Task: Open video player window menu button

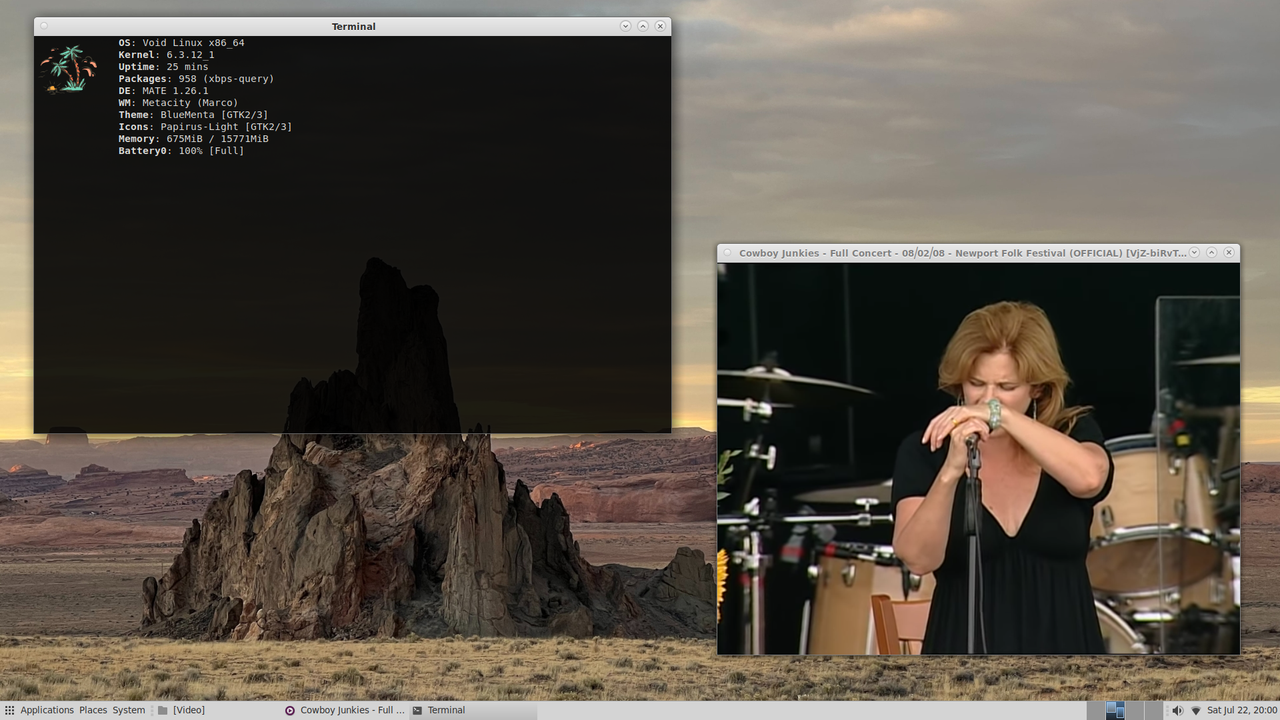Action: pyautogui.click(x=727, y=253)
